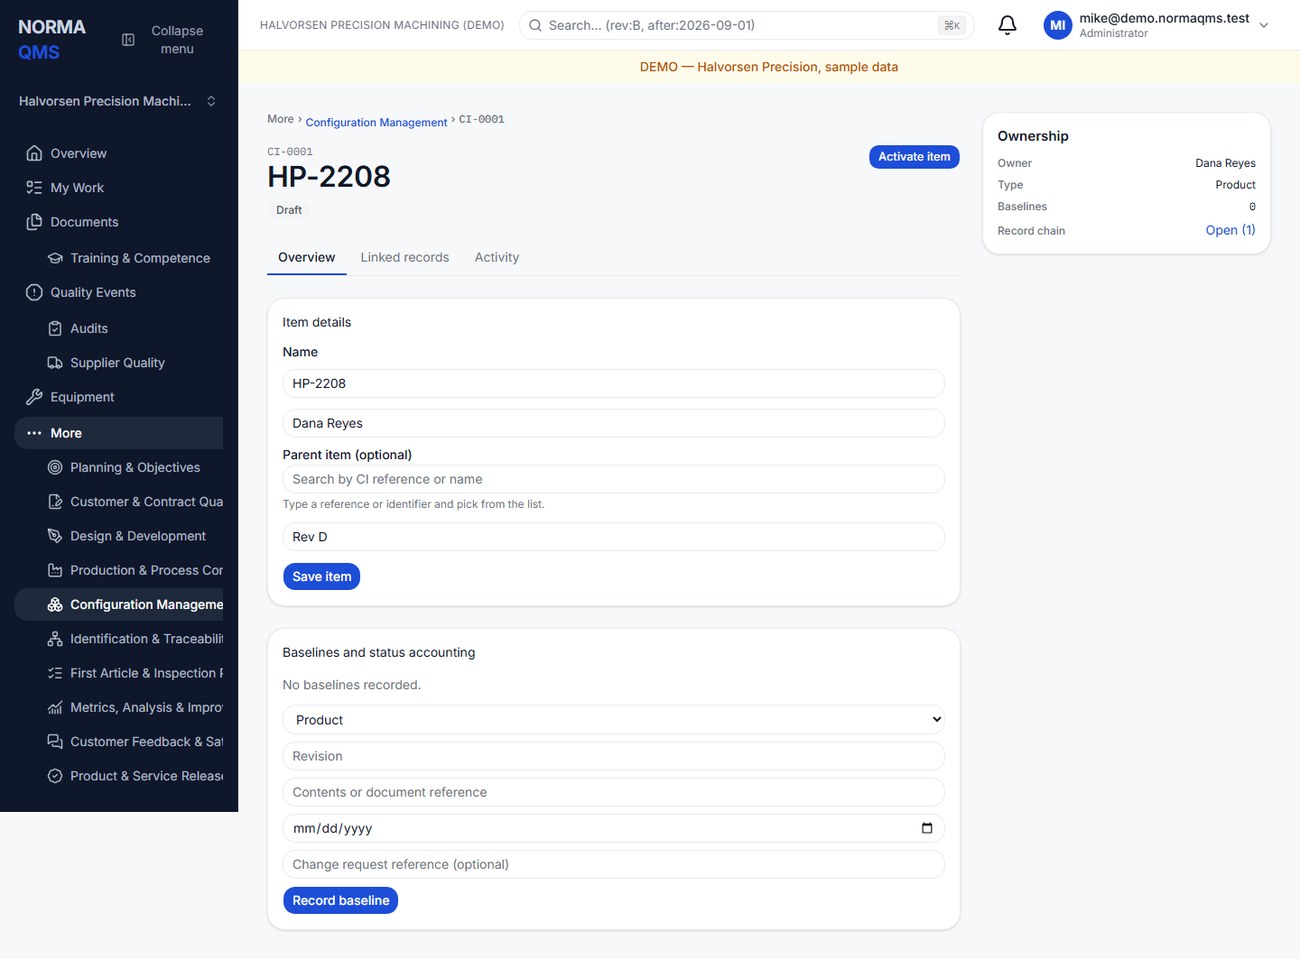Click the owner field Dana Reyes
This screenshot has width=1300, height=959.
[614, 423]
